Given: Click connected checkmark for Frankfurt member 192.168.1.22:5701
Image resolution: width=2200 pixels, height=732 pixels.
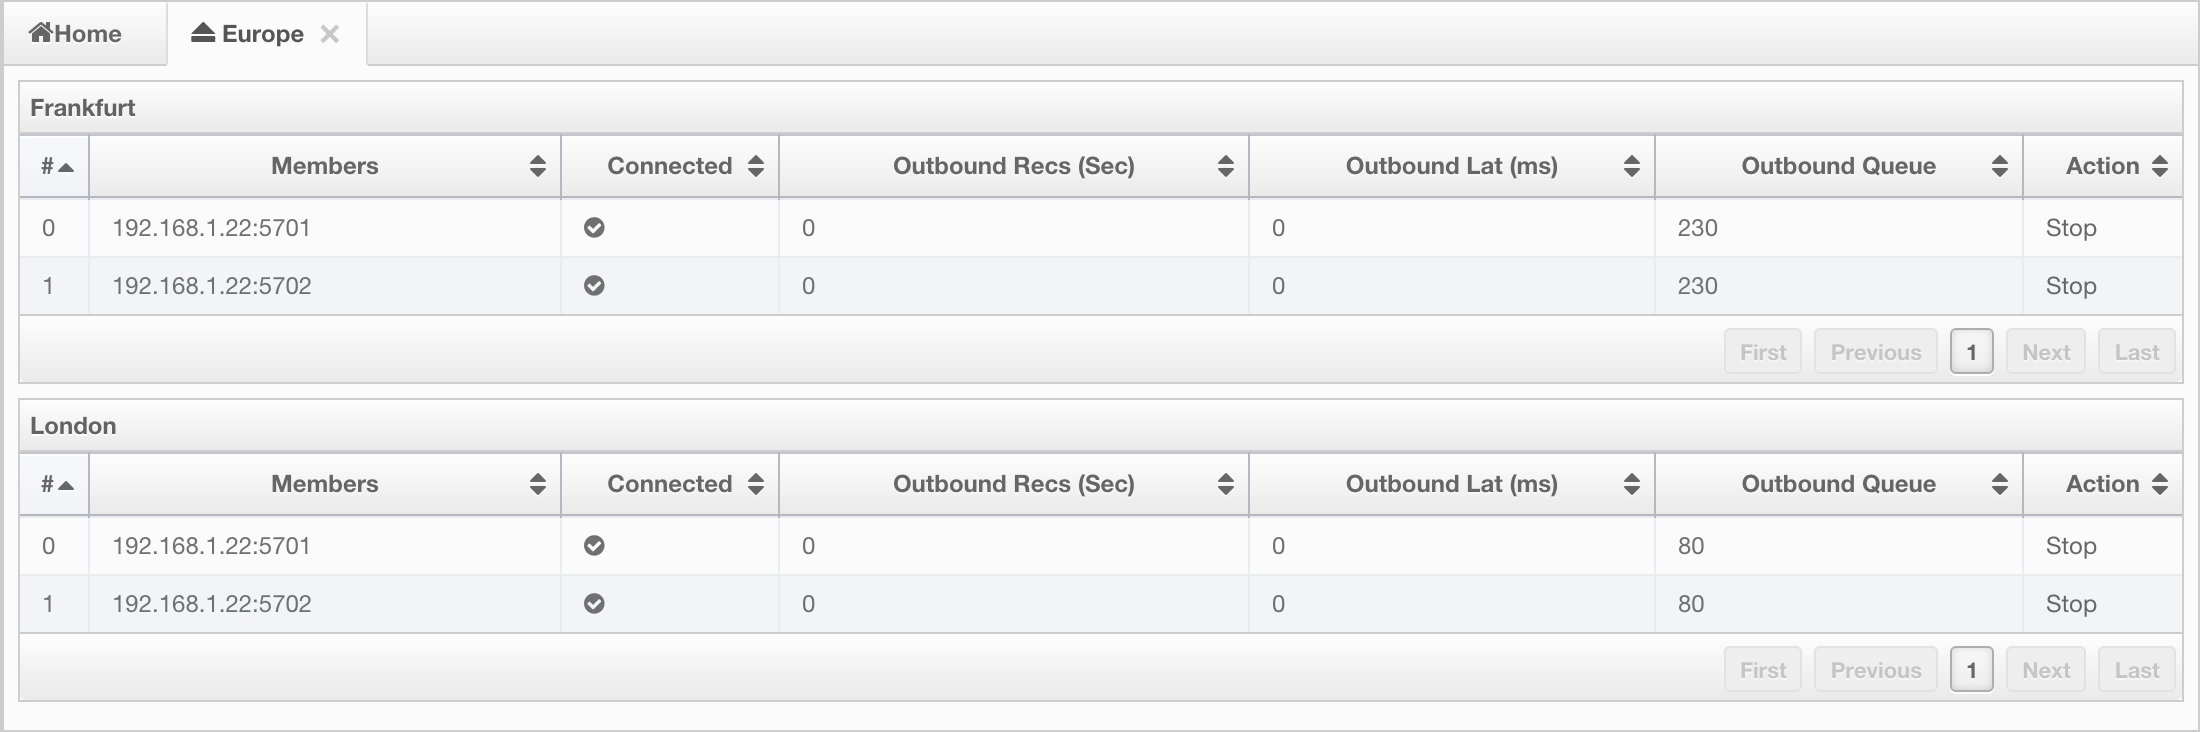Looking at the screenshot, I should pos(594,228).
